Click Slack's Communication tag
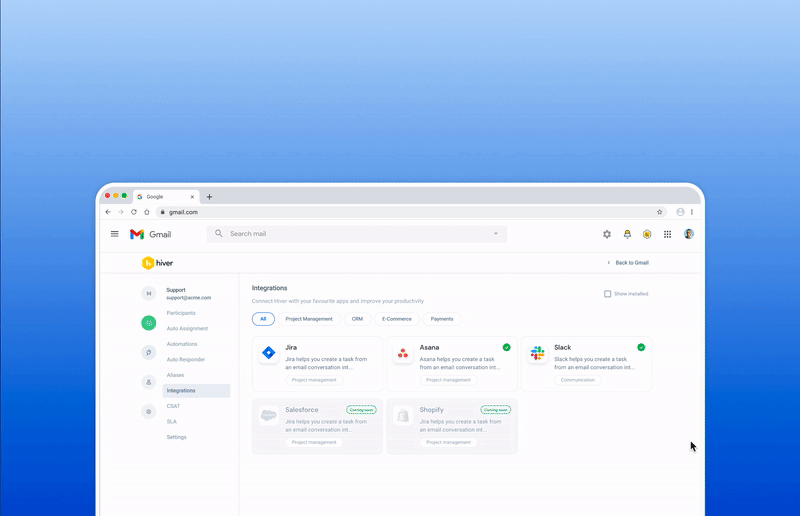This screenshot has width=800, height=516. 578,380
